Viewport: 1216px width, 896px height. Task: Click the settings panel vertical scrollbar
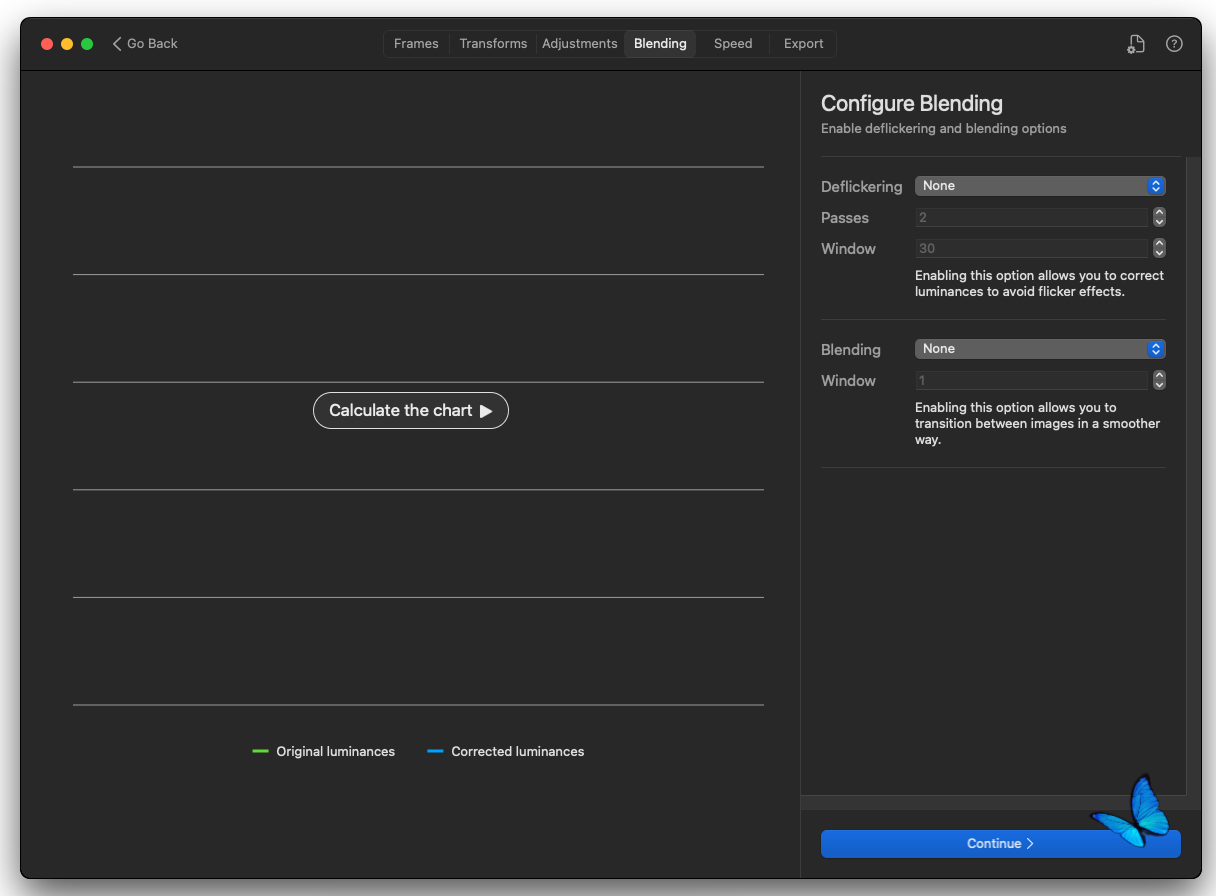(x=1193, y=476)
